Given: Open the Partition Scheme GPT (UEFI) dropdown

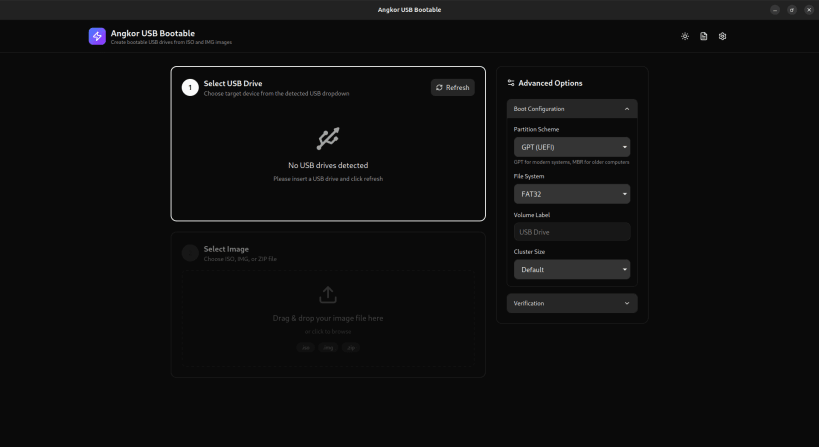Looking at the screenshot, I should [572, 147].
